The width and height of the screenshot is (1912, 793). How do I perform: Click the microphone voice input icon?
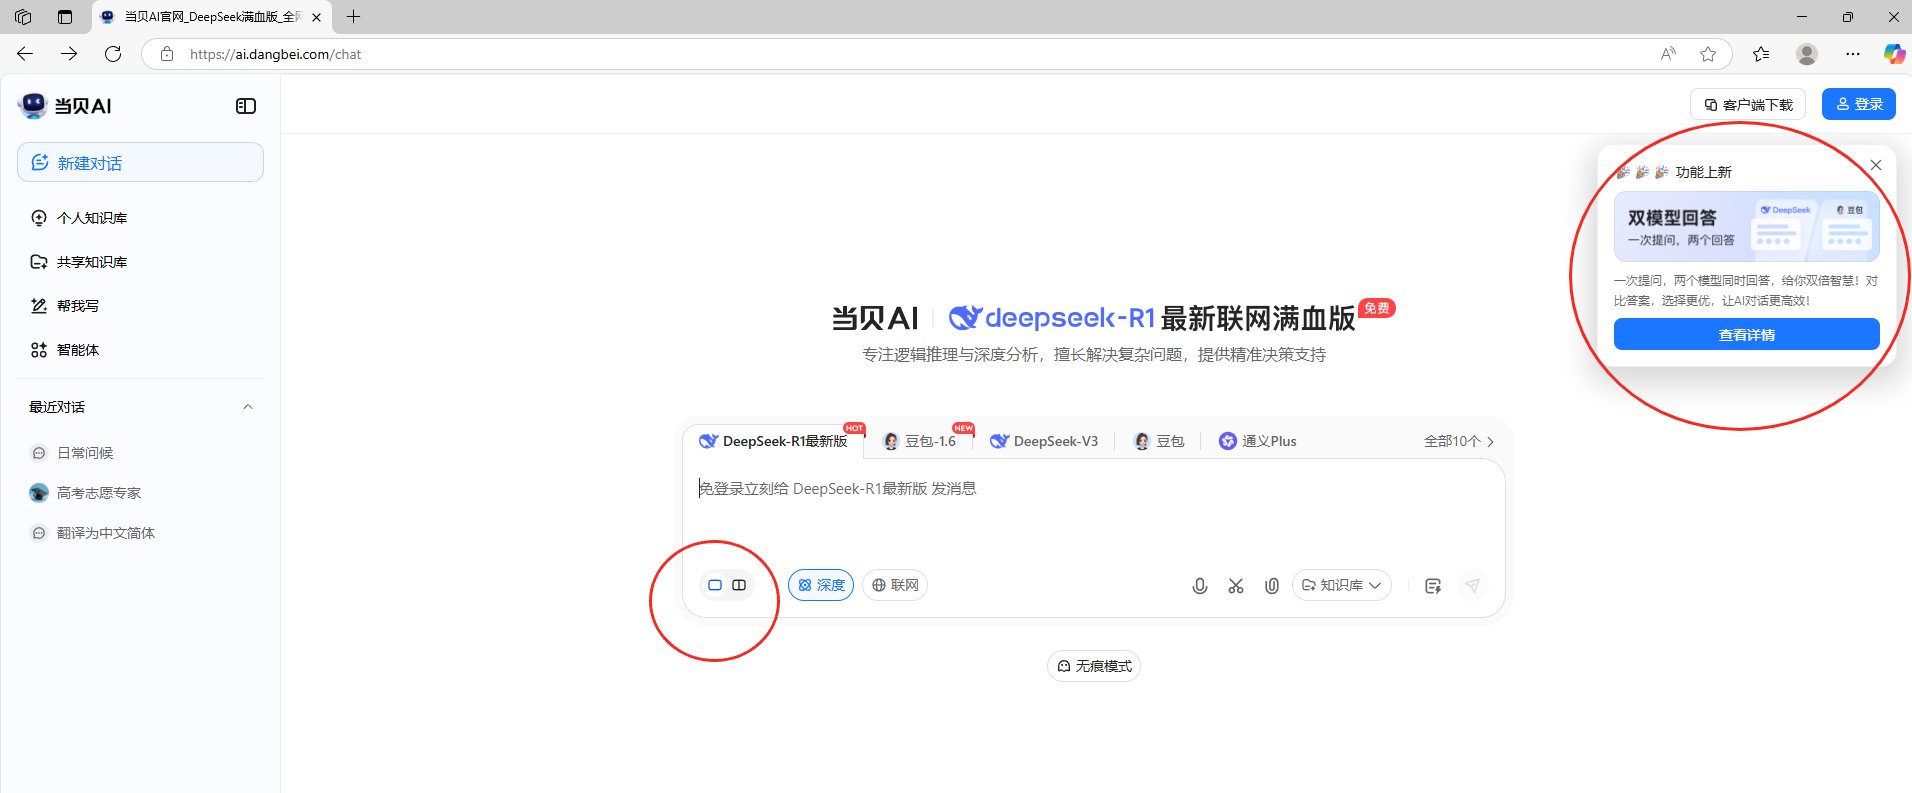pyautogui.click(x=1200, y=586)
